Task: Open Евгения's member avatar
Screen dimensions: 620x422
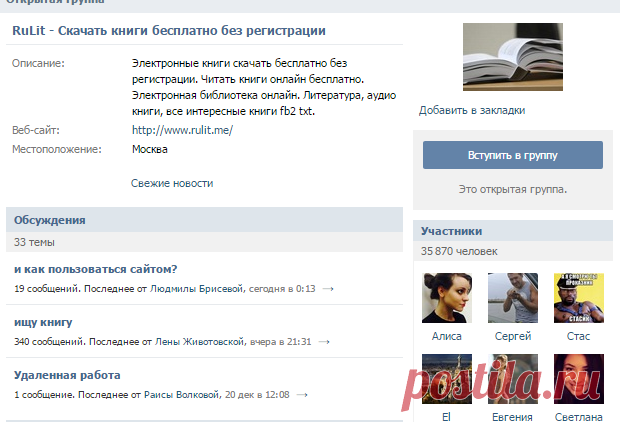Action: tap(513, 379)
